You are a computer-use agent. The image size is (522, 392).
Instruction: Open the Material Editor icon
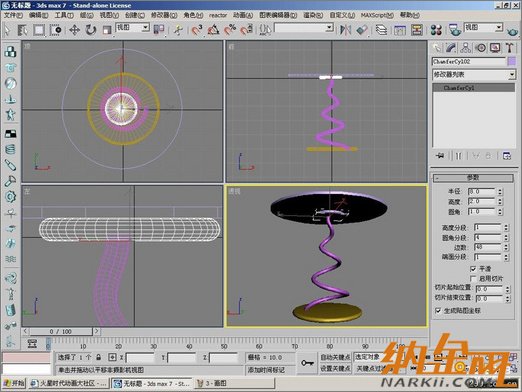point(436,30)
